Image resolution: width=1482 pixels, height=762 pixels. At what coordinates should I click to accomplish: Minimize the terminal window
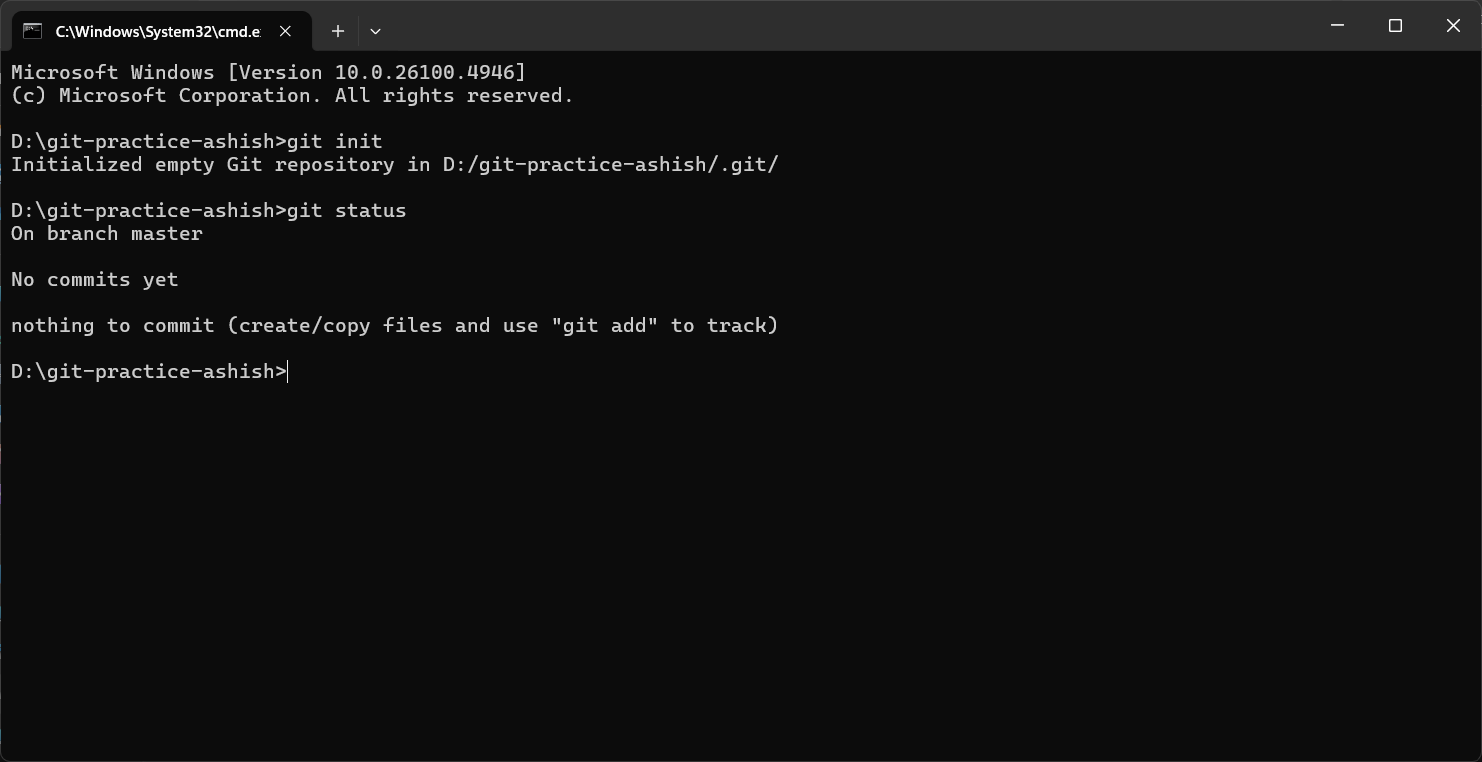[1337, 26]
